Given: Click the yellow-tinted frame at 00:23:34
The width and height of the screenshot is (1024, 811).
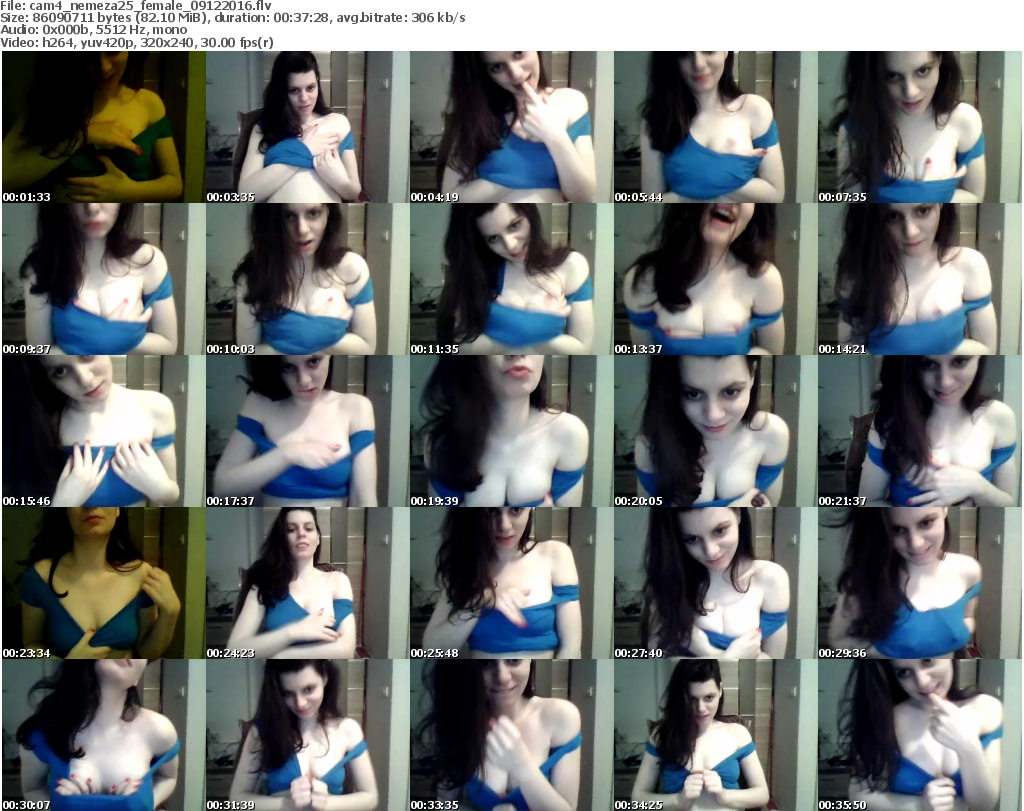Looking at the screenshot, I should 104,583.
